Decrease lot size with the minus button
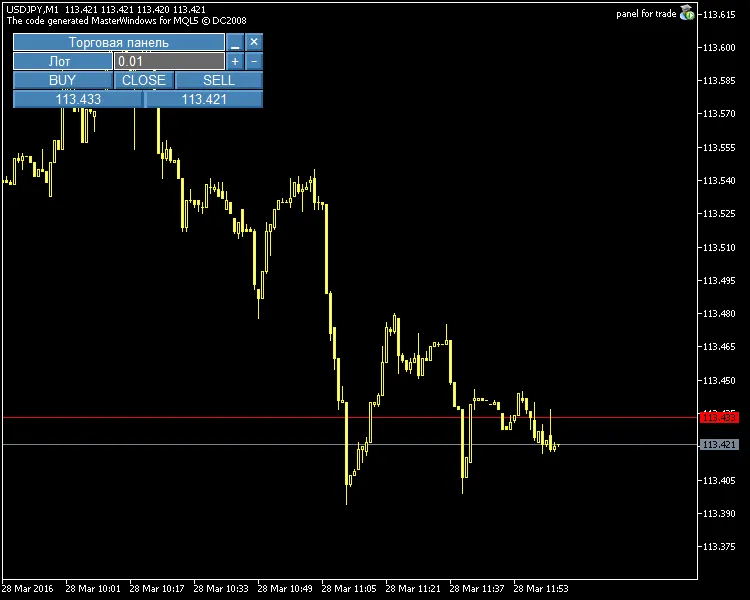 point(254,61)
